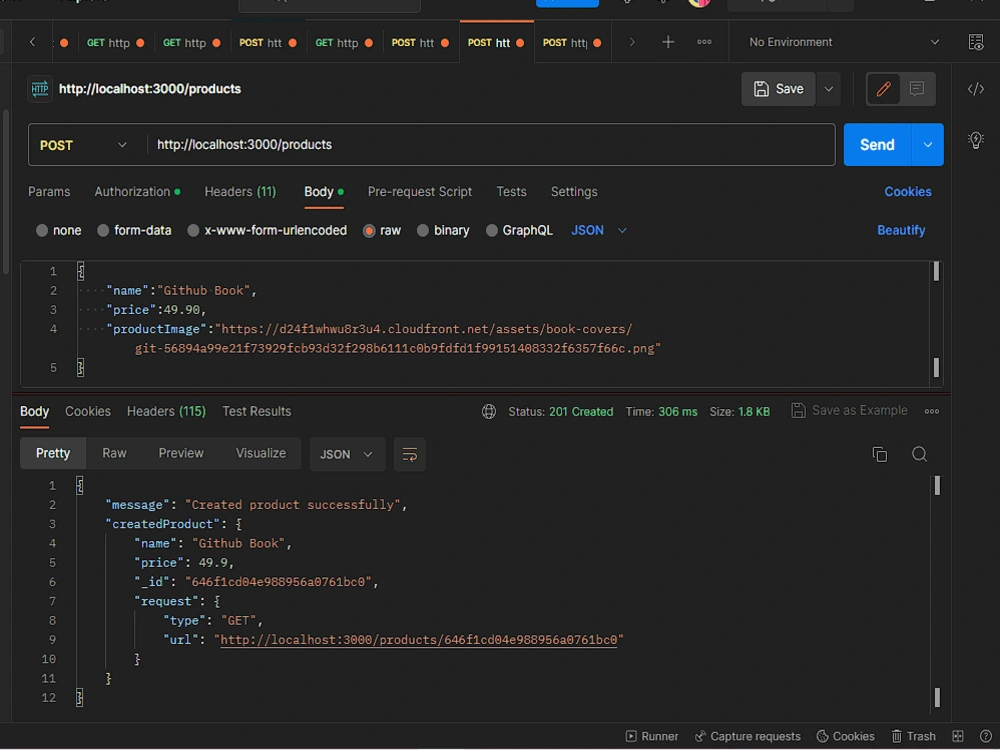Toggle line wrap in response viewer
Viewport: 1000px width, 750px height.
coord(409,454)
